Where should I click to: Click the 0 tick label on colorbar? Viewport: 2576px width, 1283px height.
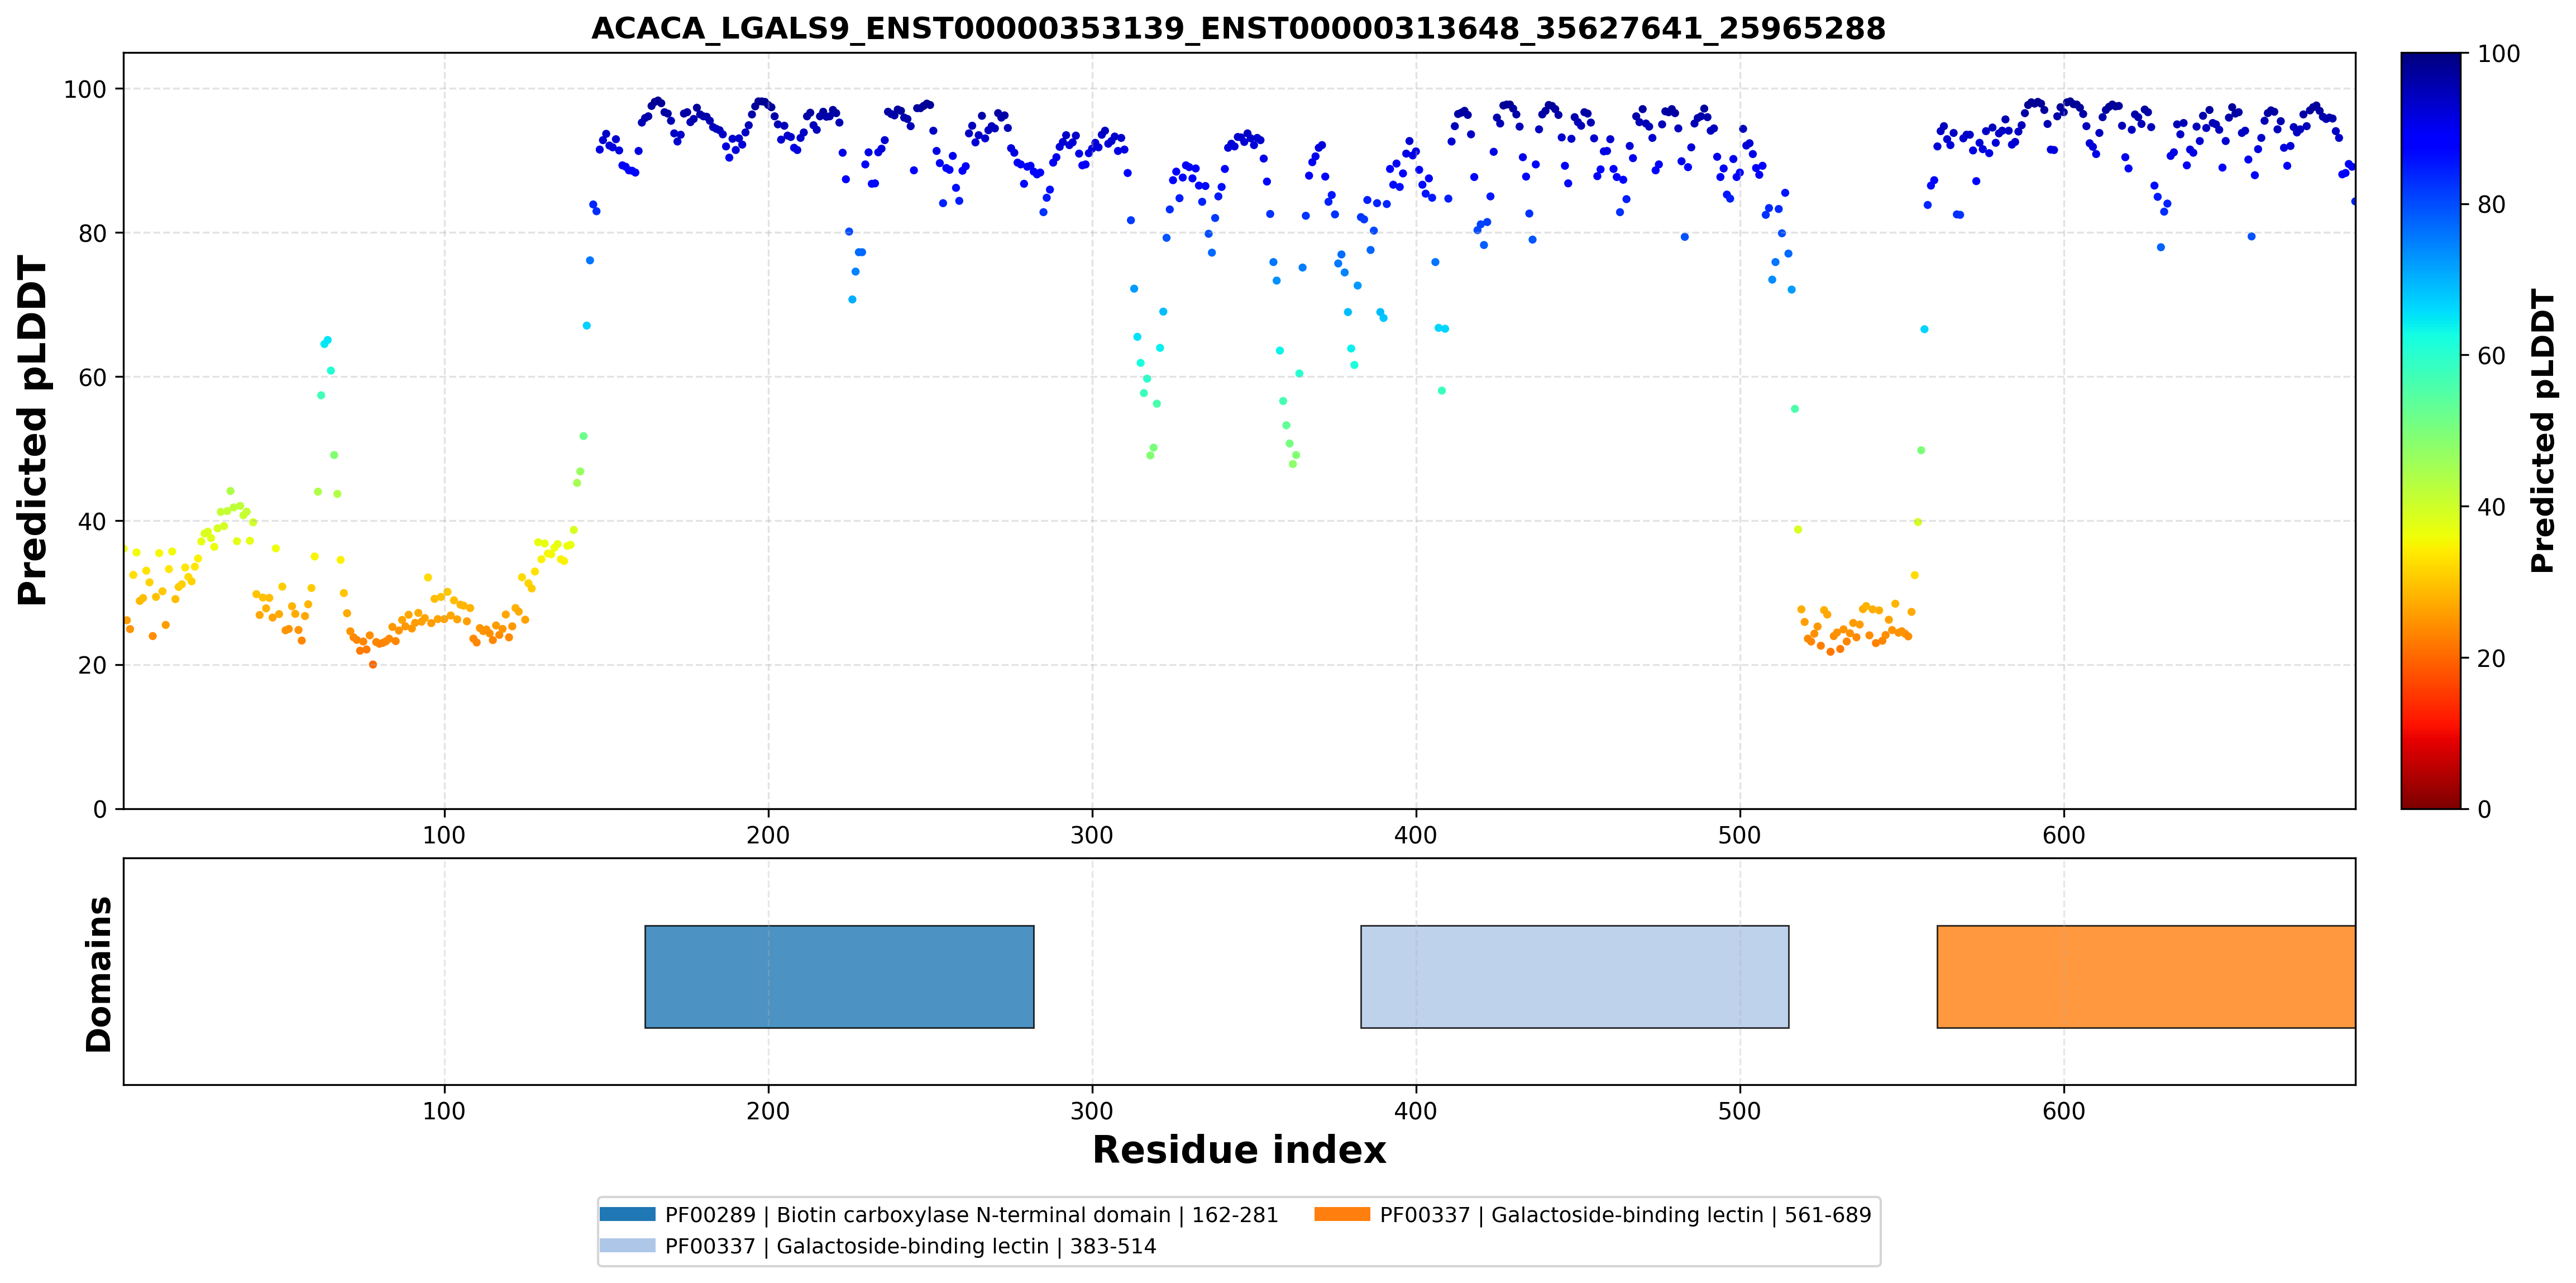(2484, 809)
